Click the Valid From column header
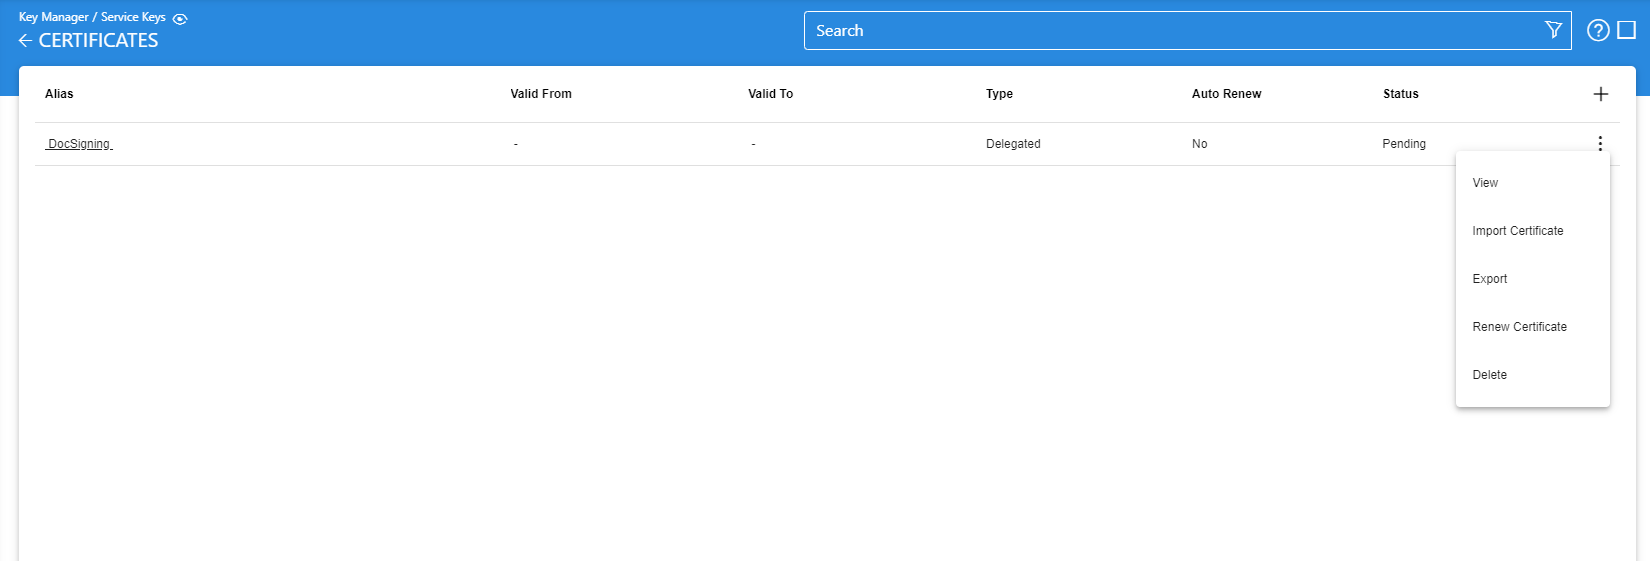This screenshot has height=561, width=1650. [541, 94]
